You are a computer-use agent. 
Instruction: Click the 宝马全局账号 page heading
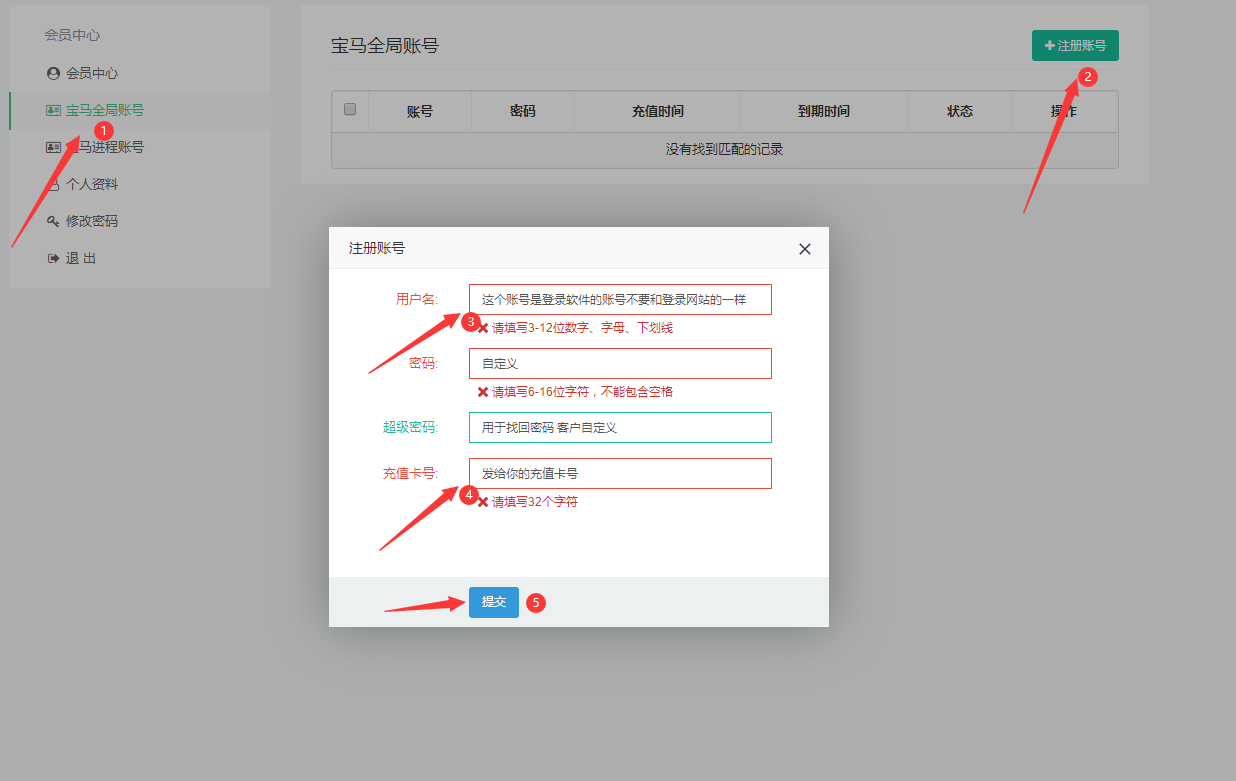tap(385, 45)
